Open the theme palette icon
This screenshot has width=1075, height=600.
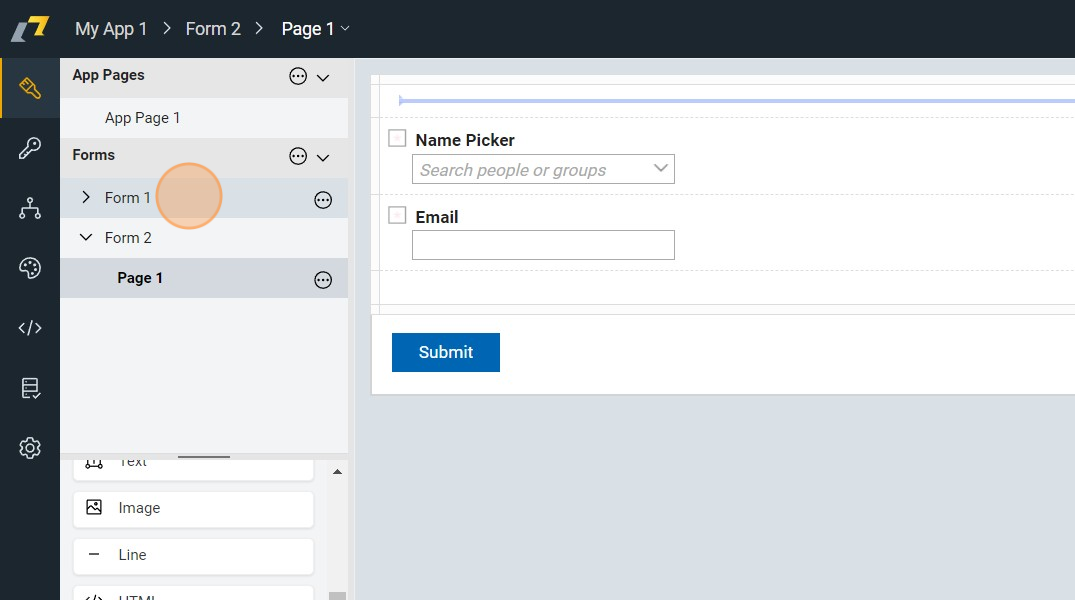coord(30,268)
